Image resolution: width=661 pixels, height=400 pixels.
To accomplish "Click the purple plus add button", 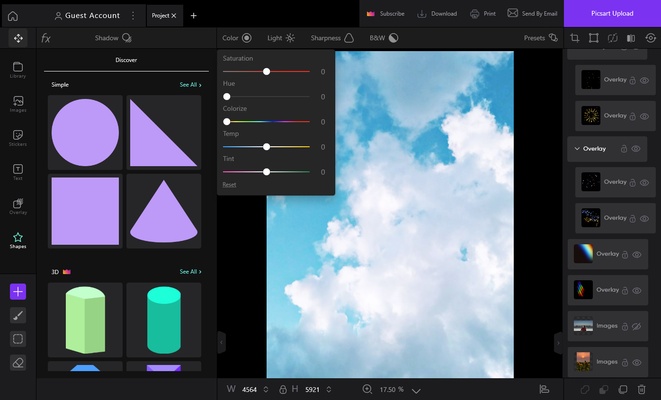I will click(x=18, y=292).
